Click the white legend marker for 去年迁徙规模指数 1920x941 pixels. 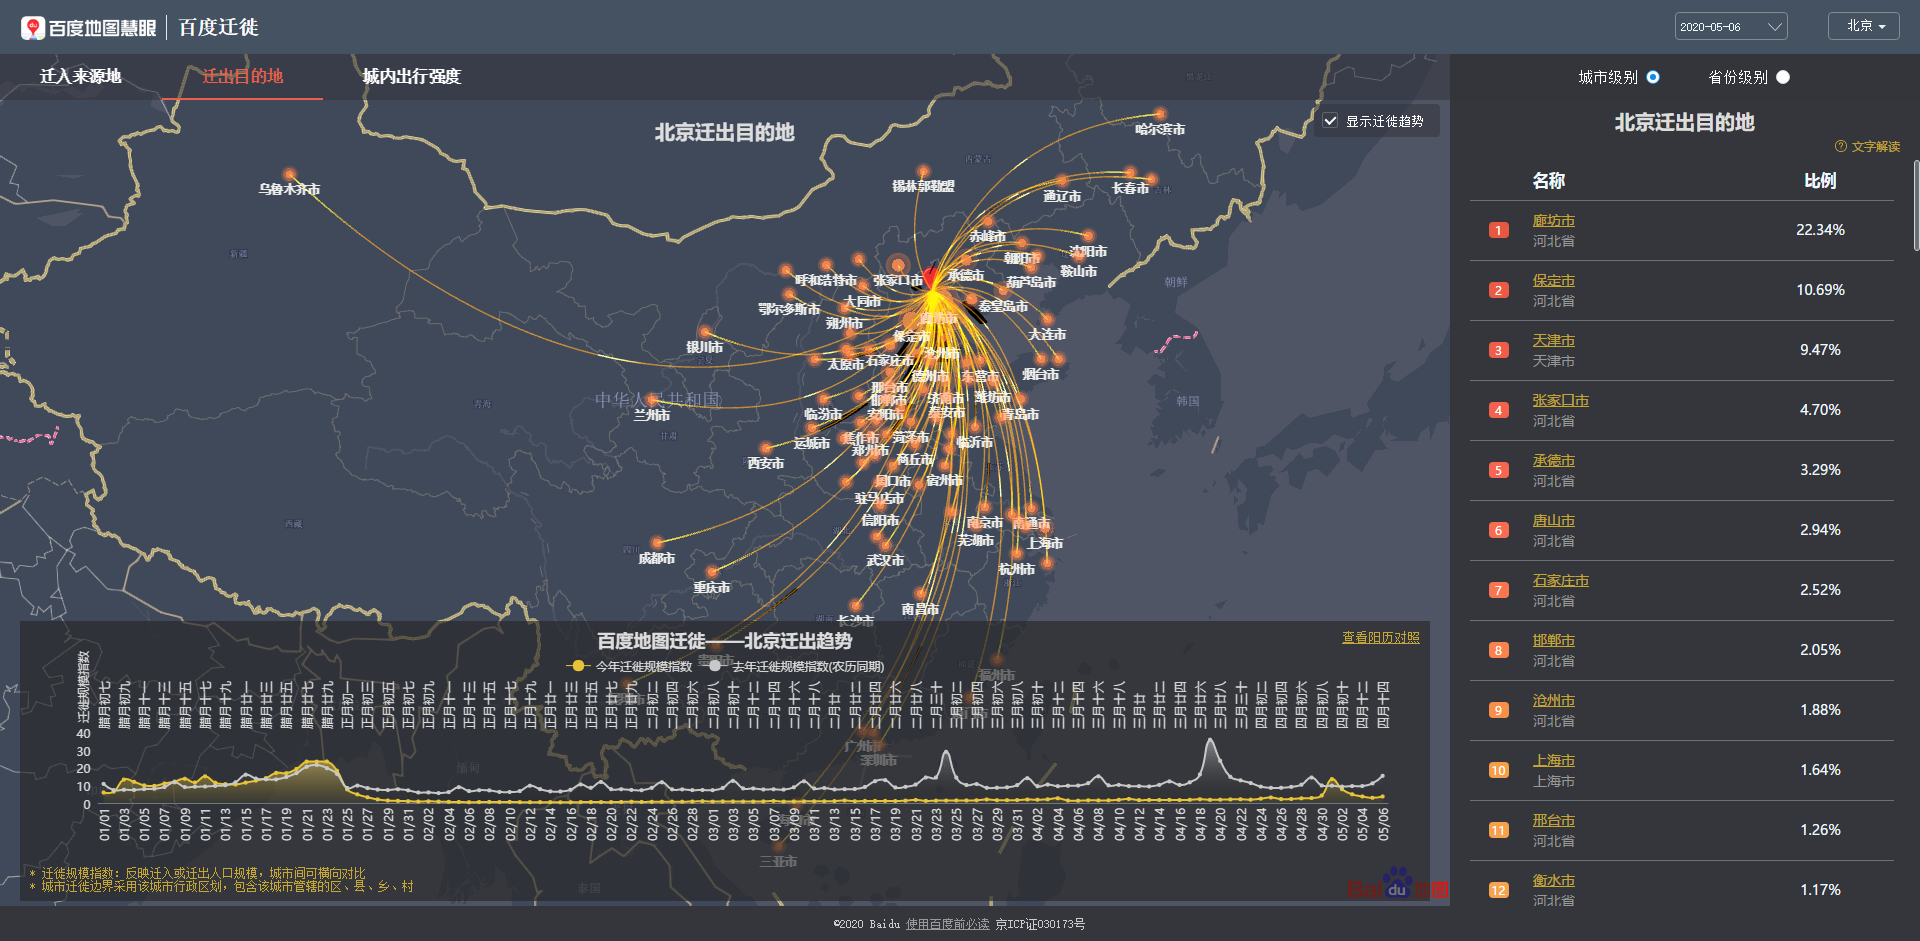click(714, 666)
